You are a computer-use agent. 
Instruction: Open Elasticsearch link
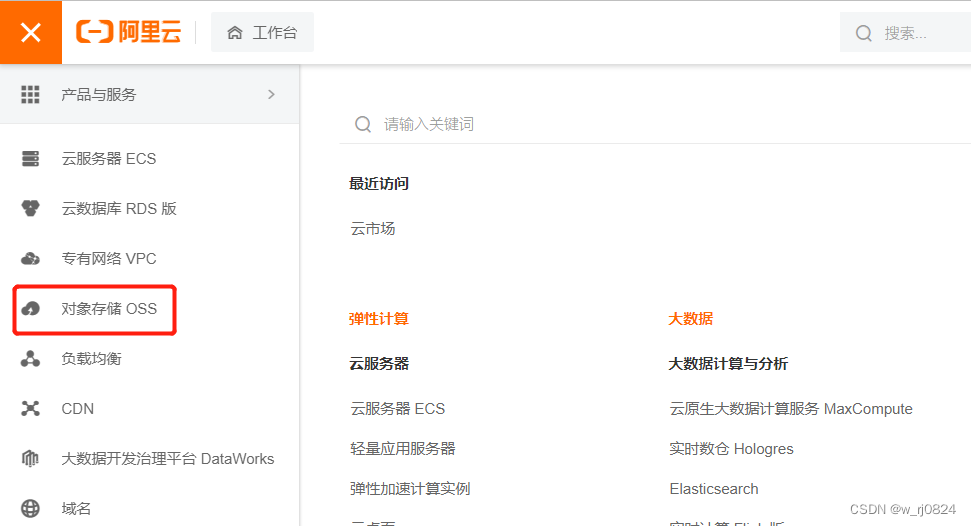point(714,489)
